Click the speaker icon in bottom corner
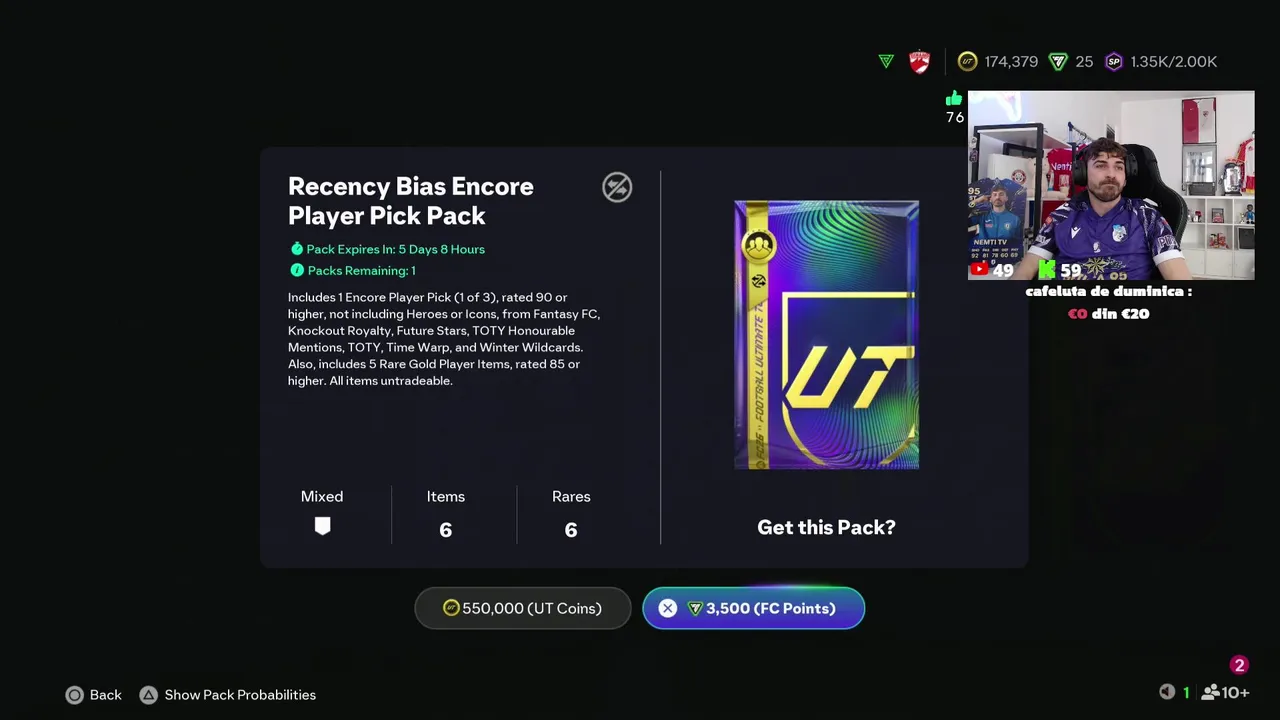Viewport: 1280px width, 720px height. [1167, 692]
